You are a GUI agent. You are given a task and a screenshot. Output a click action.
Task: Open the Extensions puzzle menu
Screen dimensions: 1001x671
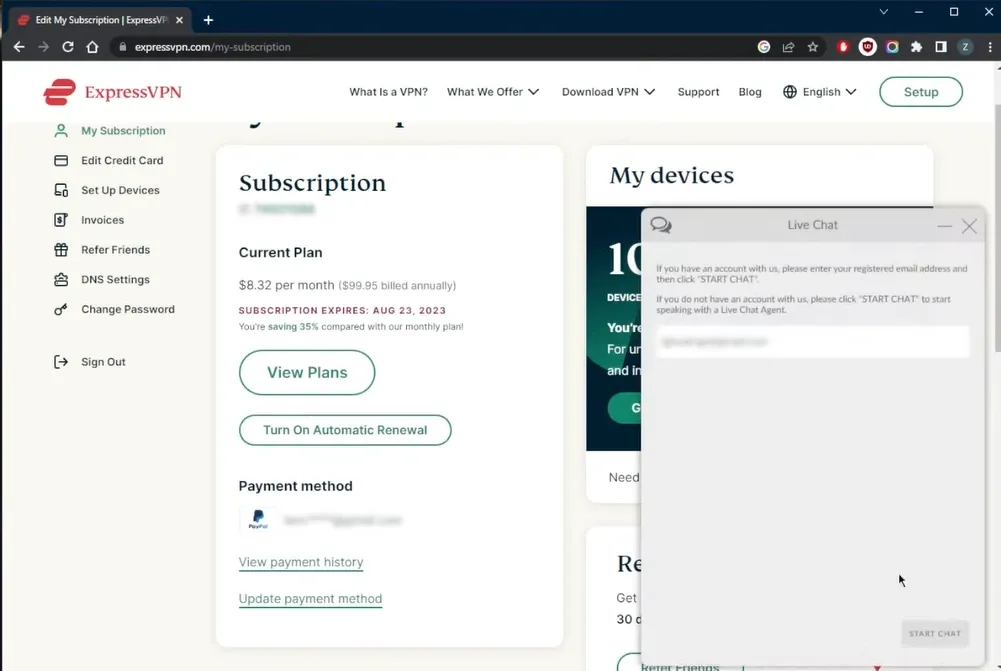tap(917, 47)
